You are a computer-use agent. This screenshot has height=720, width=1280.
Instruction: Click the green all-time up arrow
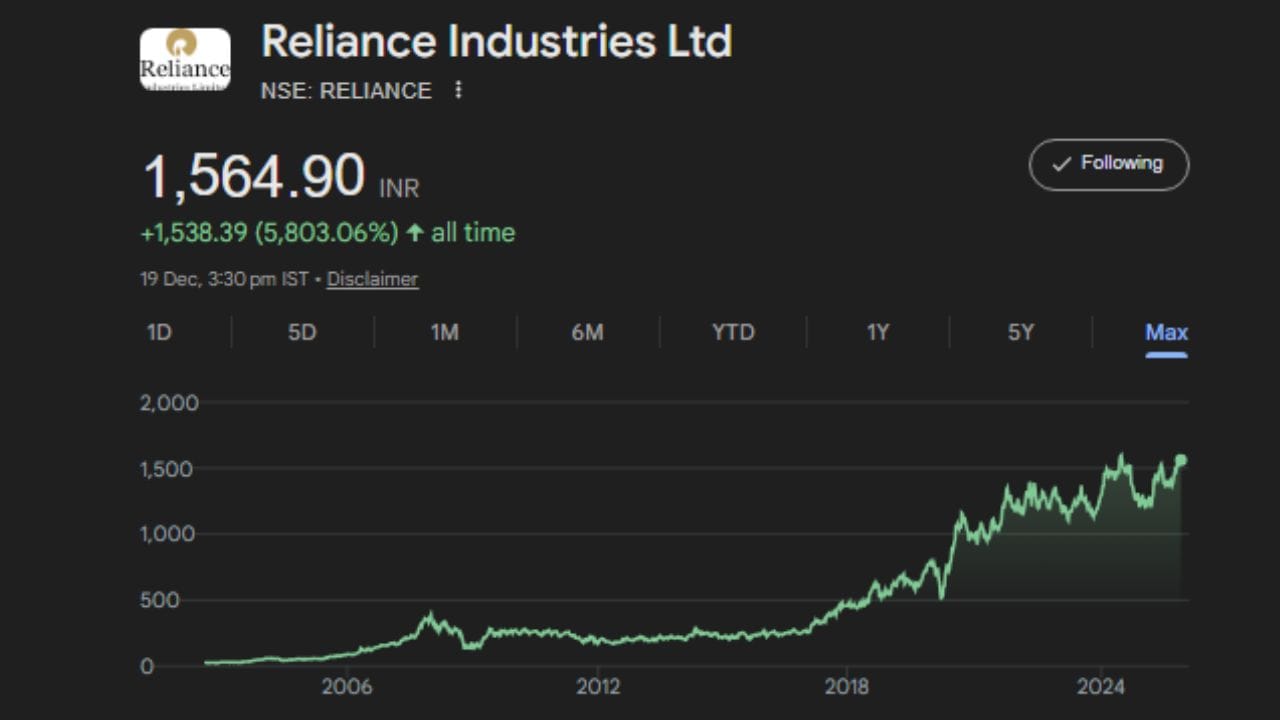pyautogui.click(x=414, y=233)
